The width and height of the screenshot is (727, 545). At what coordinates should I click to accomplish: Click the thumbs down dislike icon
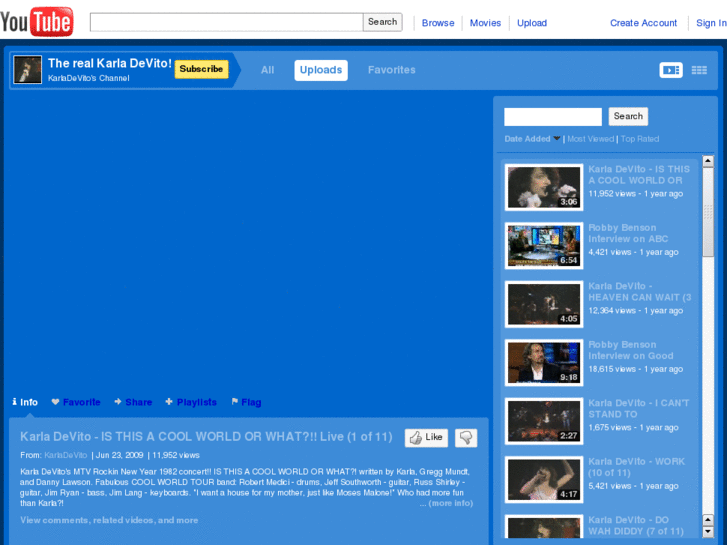pyautogui.click(x=466, y=437)
